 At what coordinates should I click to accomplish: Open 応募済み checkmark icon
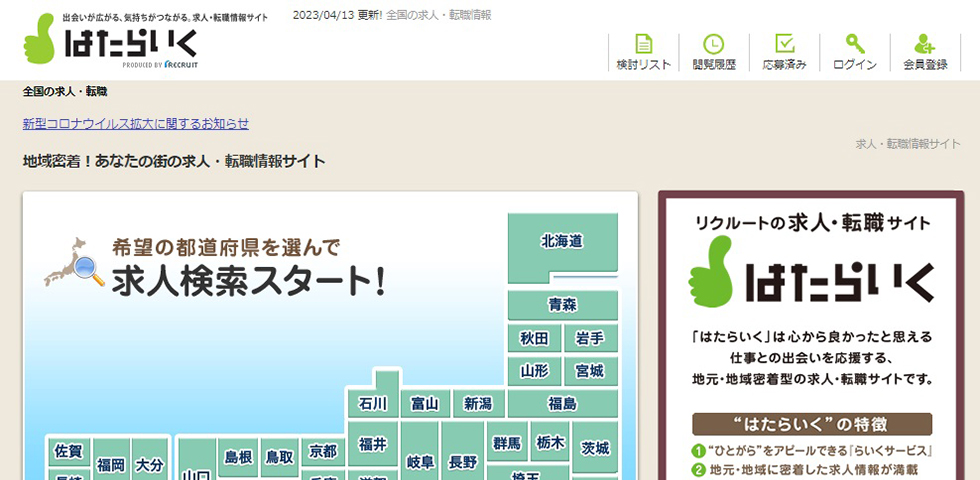[784, 44]
